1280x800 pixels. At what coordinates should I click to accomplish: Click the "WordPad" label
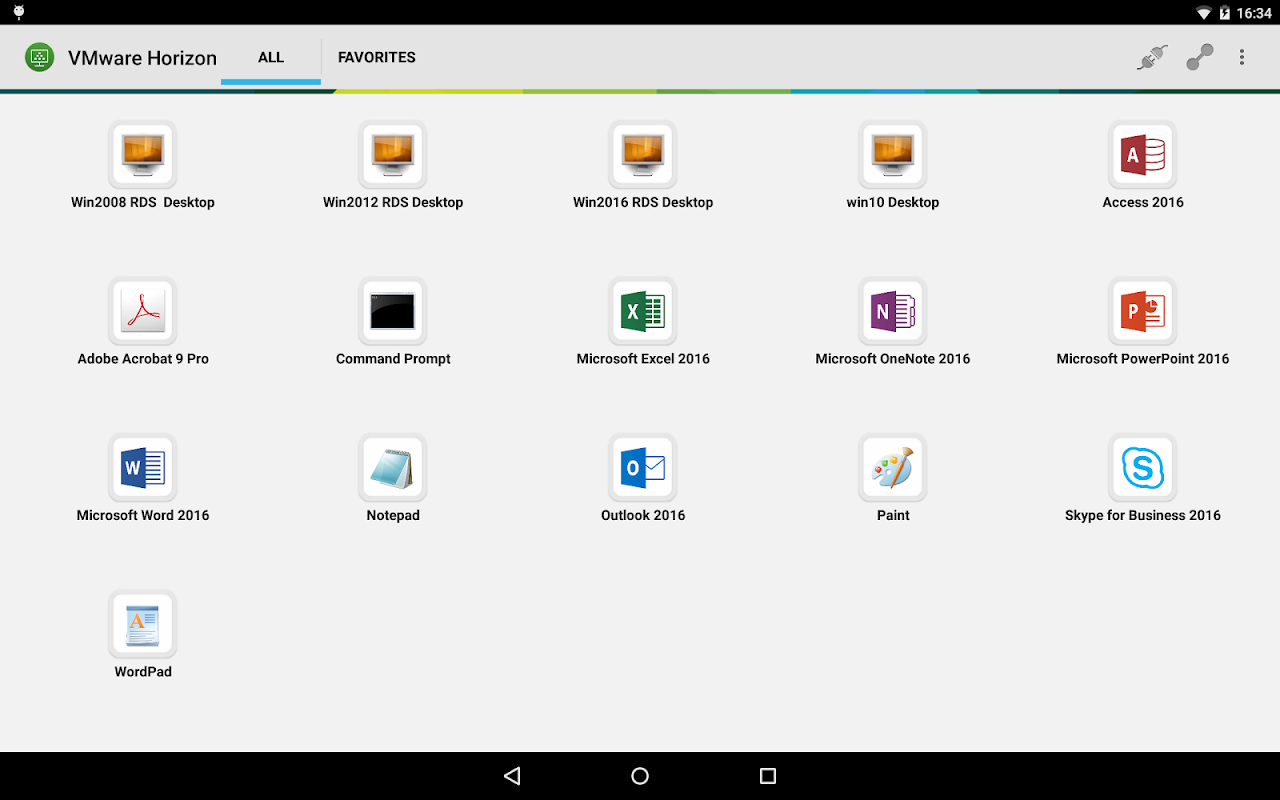[x=143, y=672]
